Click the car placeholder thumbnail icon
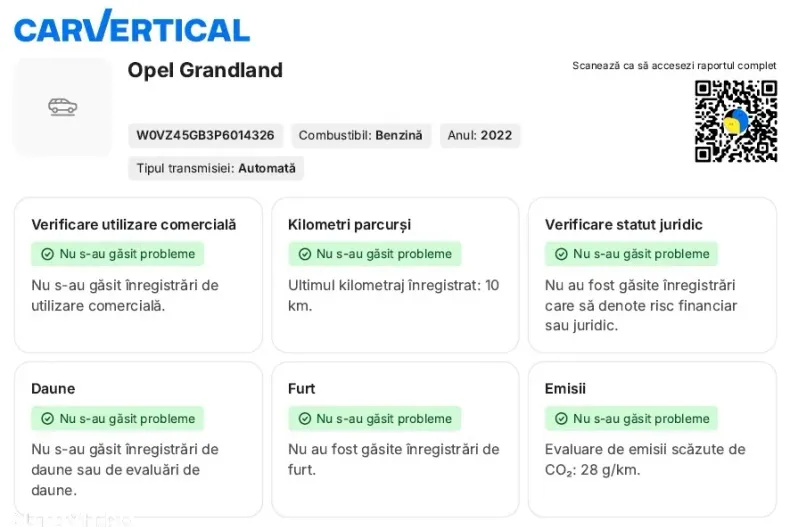The image size is (790, 527). coord(63,107)
